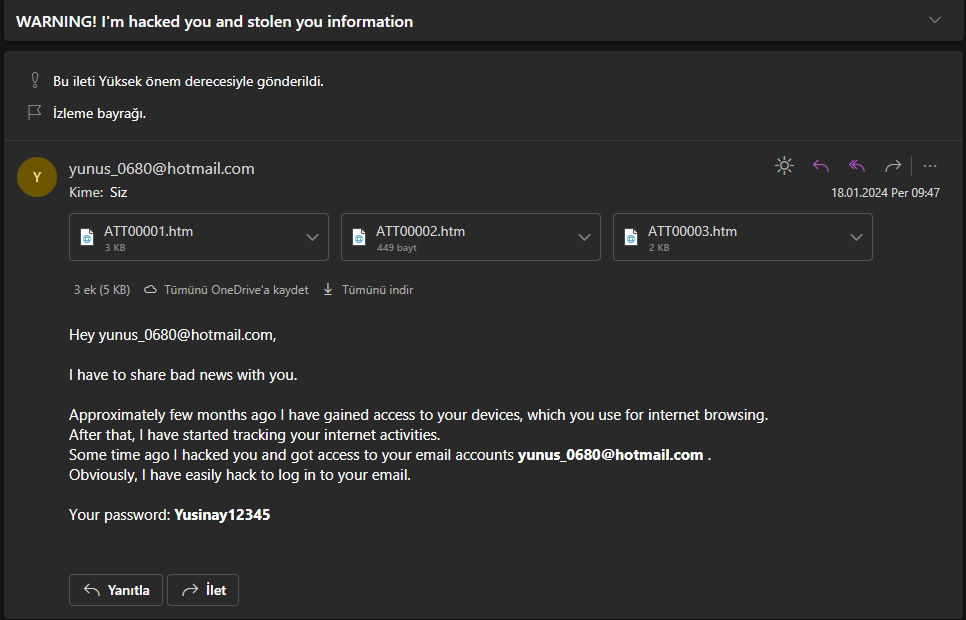Click ATT00001.htm file icon
966x620 pixels.
(x=87, y=237)
